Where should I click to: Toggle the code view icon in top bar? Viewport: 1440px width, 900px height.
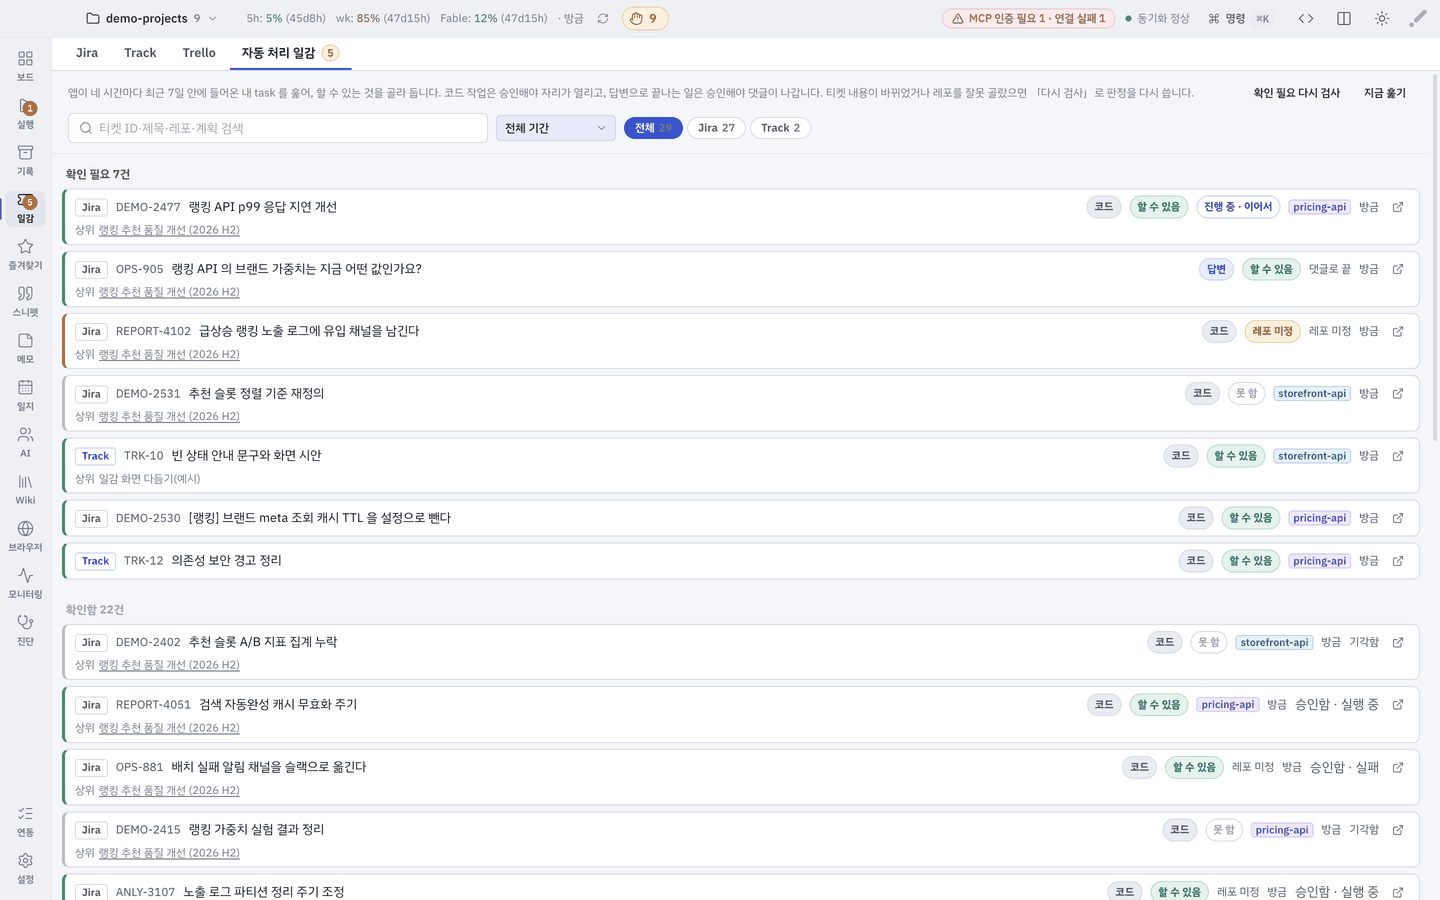click(1306, 18)
